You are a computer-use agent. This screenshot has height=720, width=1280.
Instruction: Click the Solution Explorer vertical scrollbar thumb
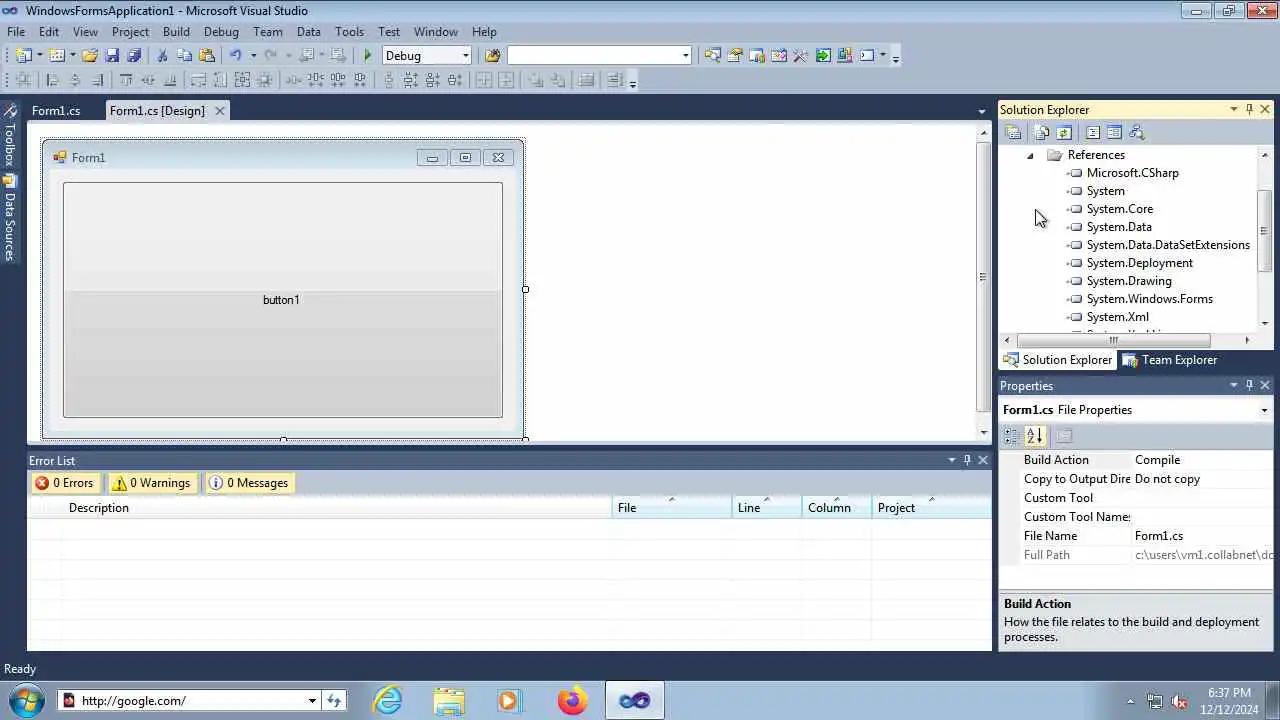click(x=1264, y=230)
